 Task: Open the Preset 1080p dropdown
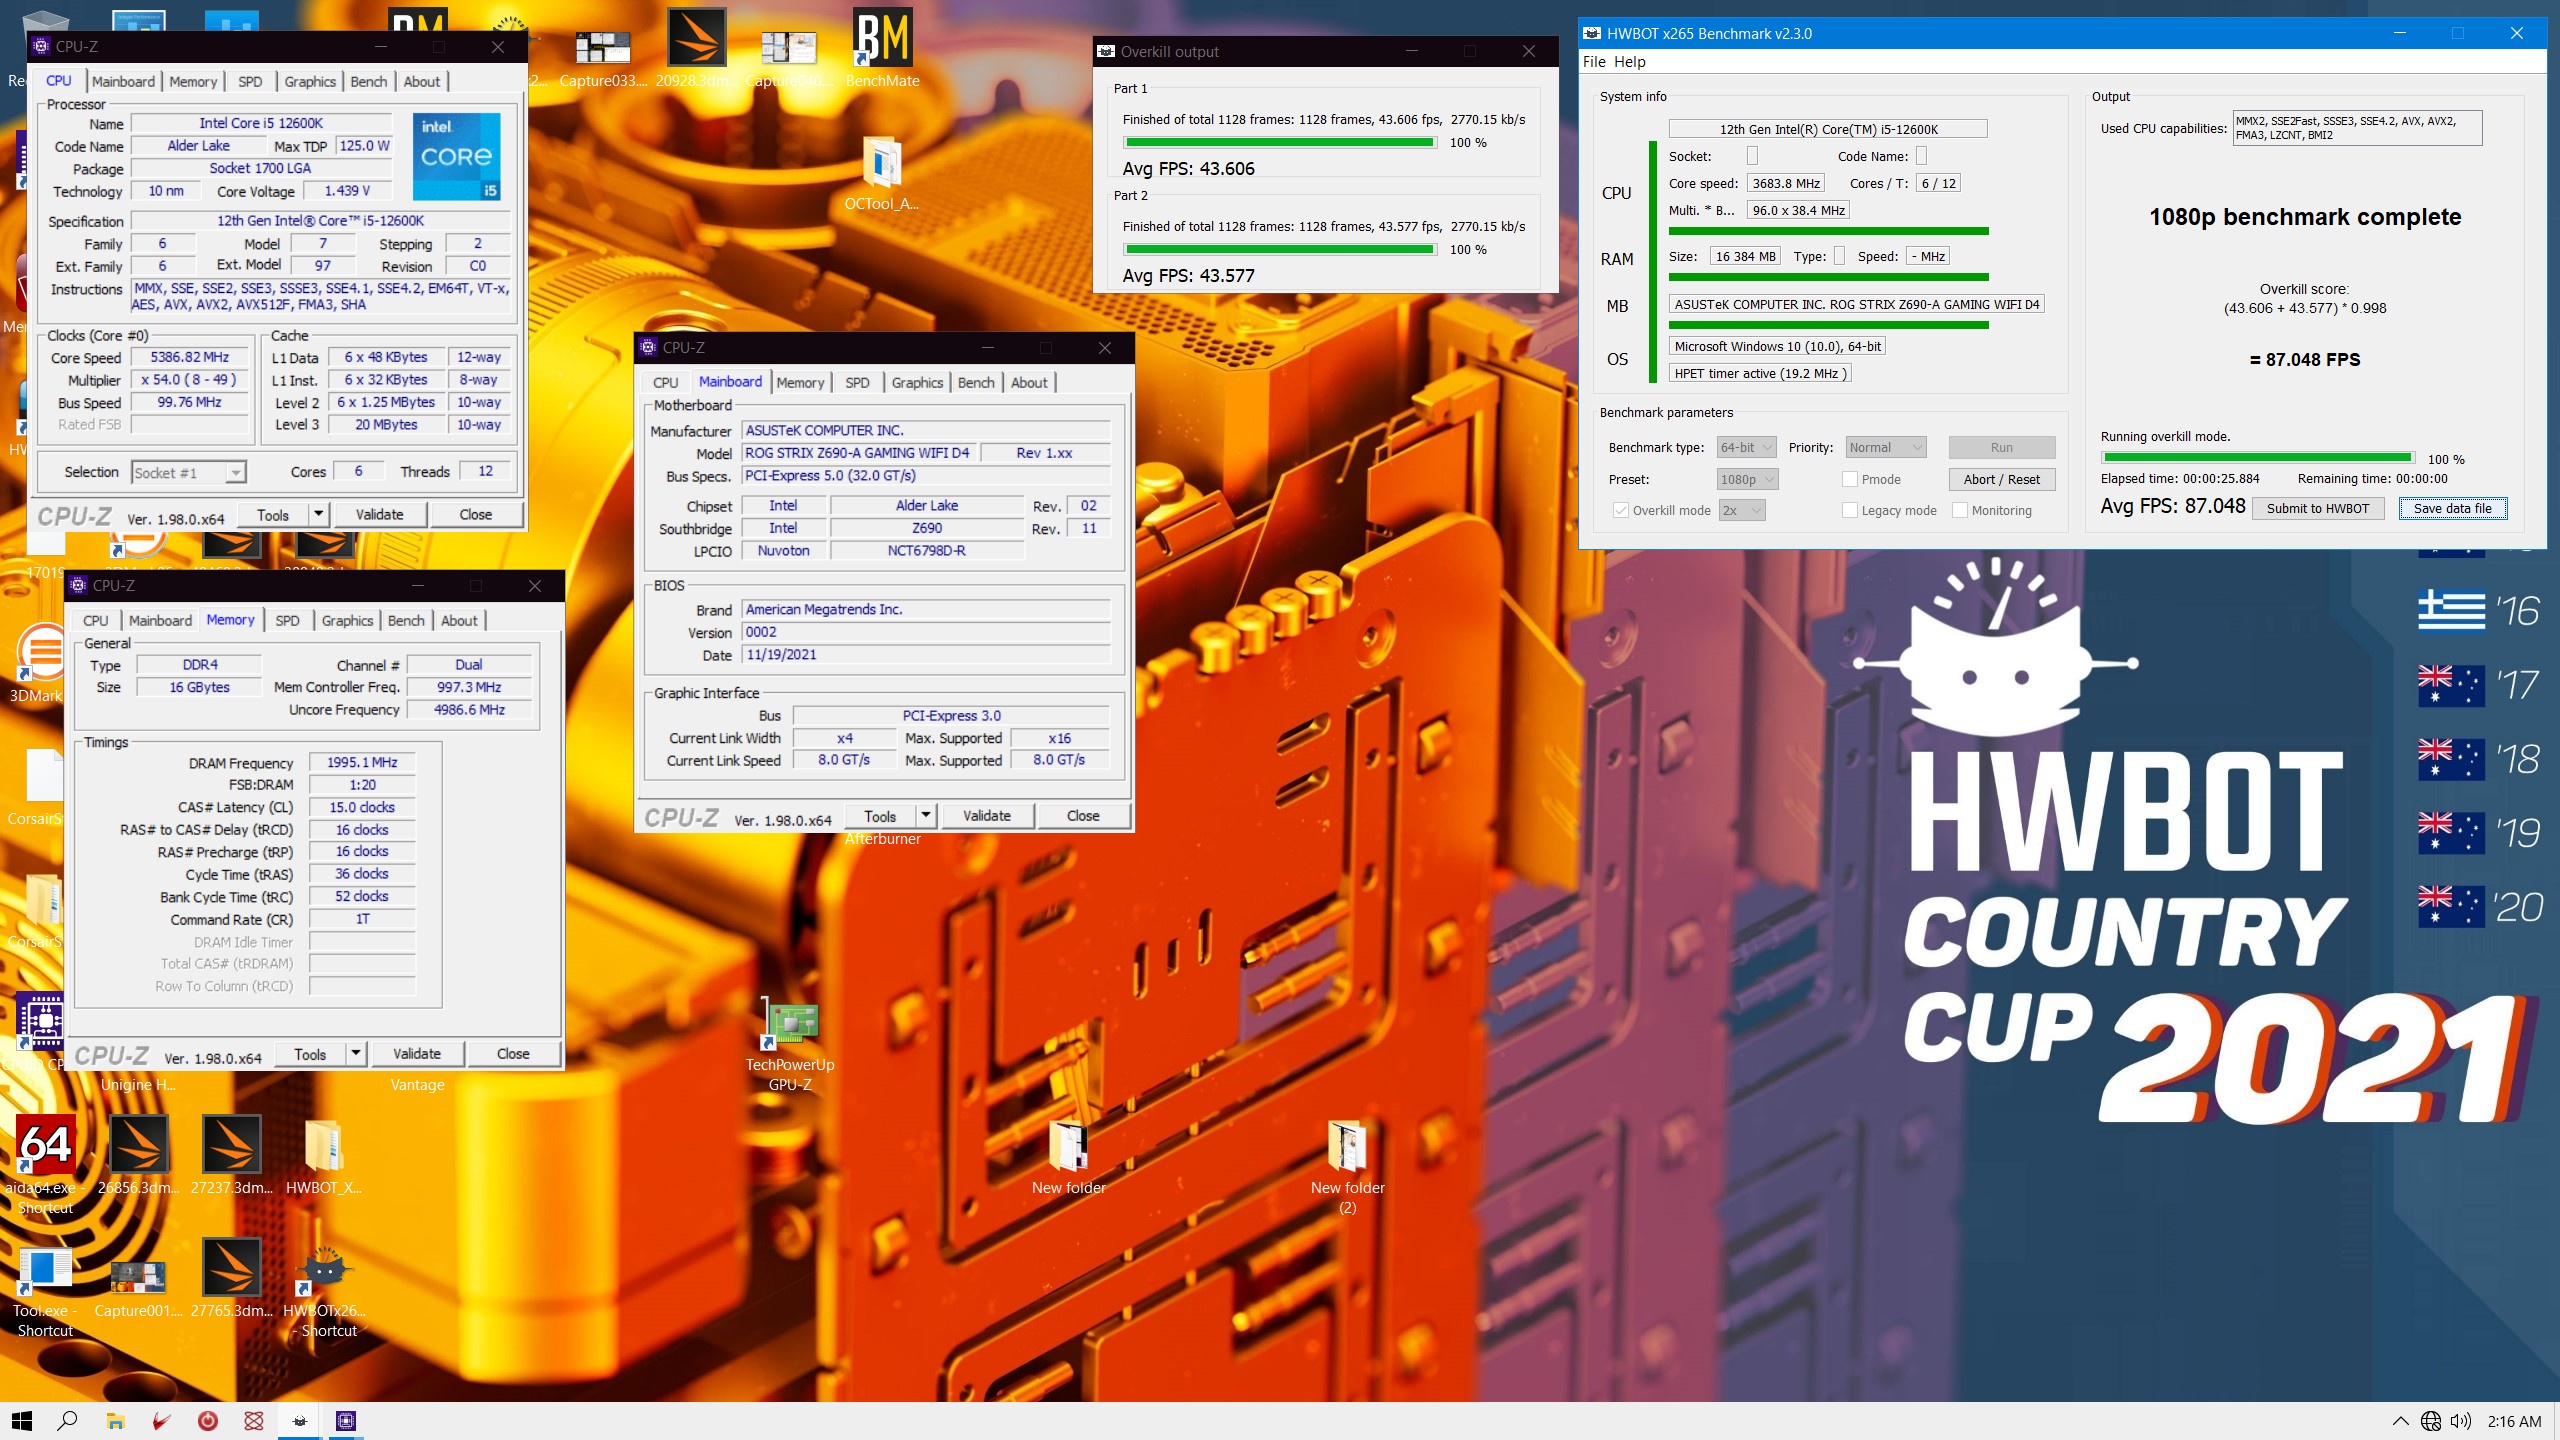click(x=1747, y=479)
